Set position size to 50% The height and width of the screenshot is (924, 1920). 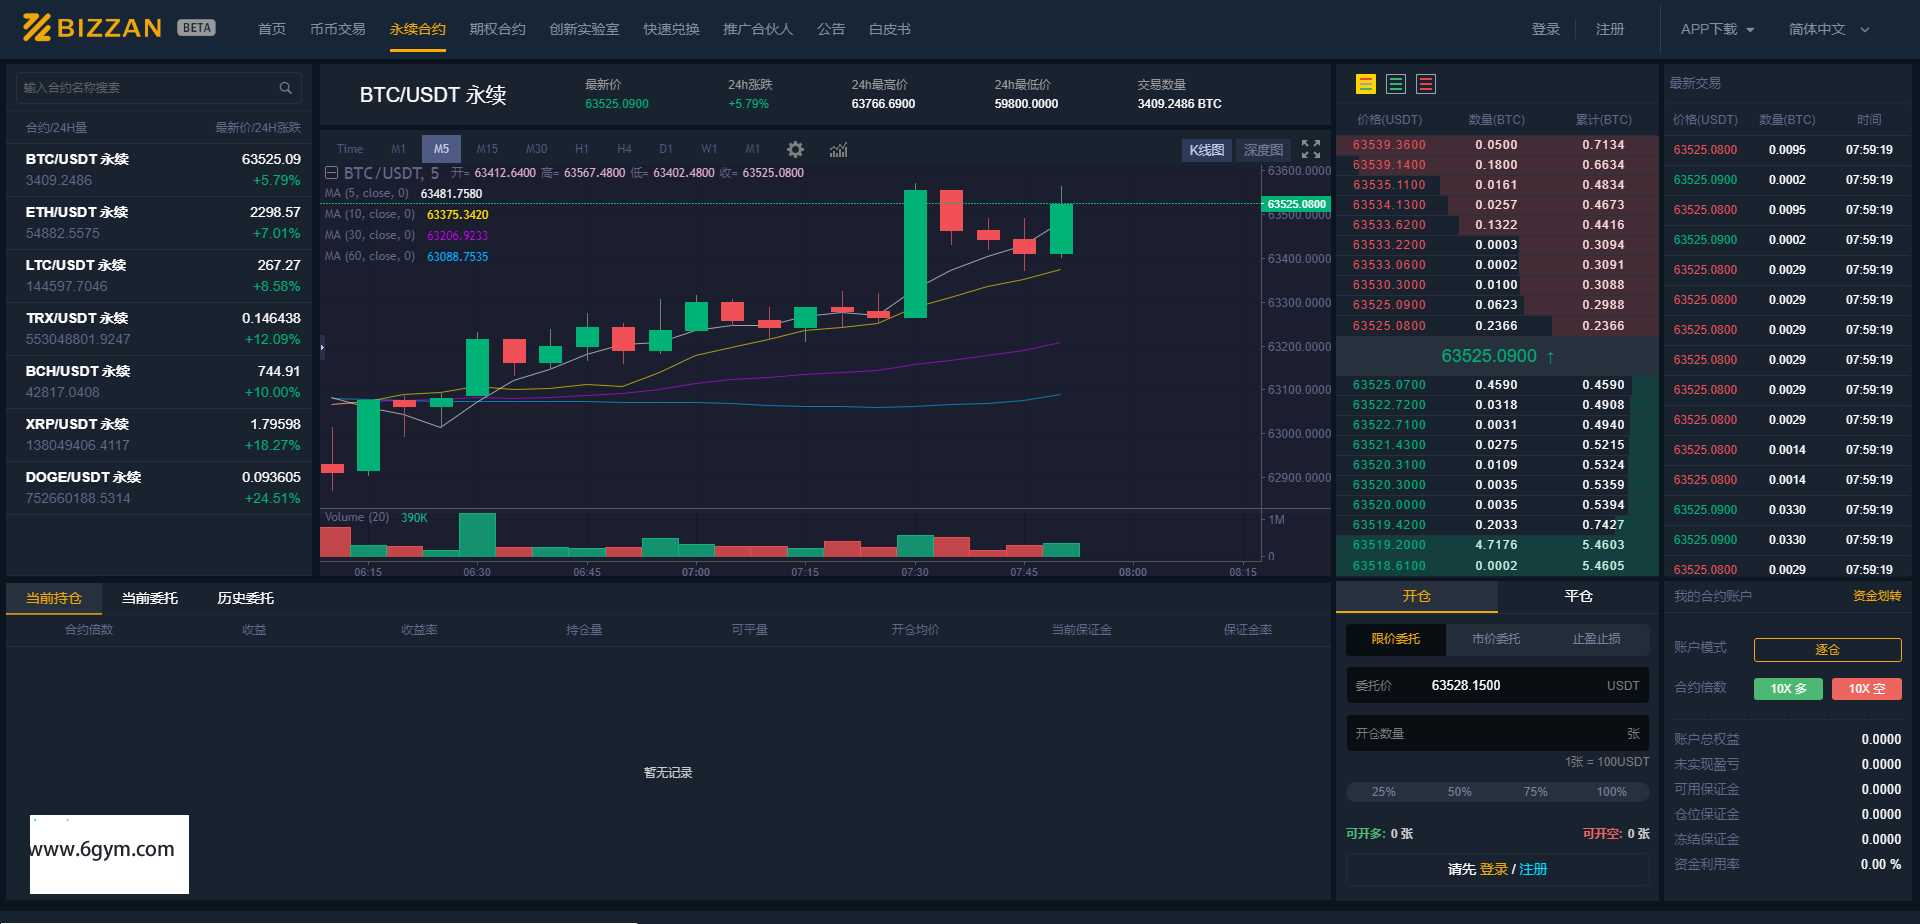(1459, 792)
